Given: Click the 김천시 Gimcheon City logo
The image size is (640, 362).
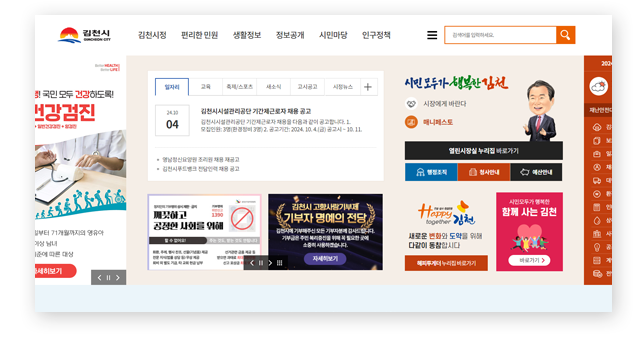Looking at the screenshot, I should point(84,35).
